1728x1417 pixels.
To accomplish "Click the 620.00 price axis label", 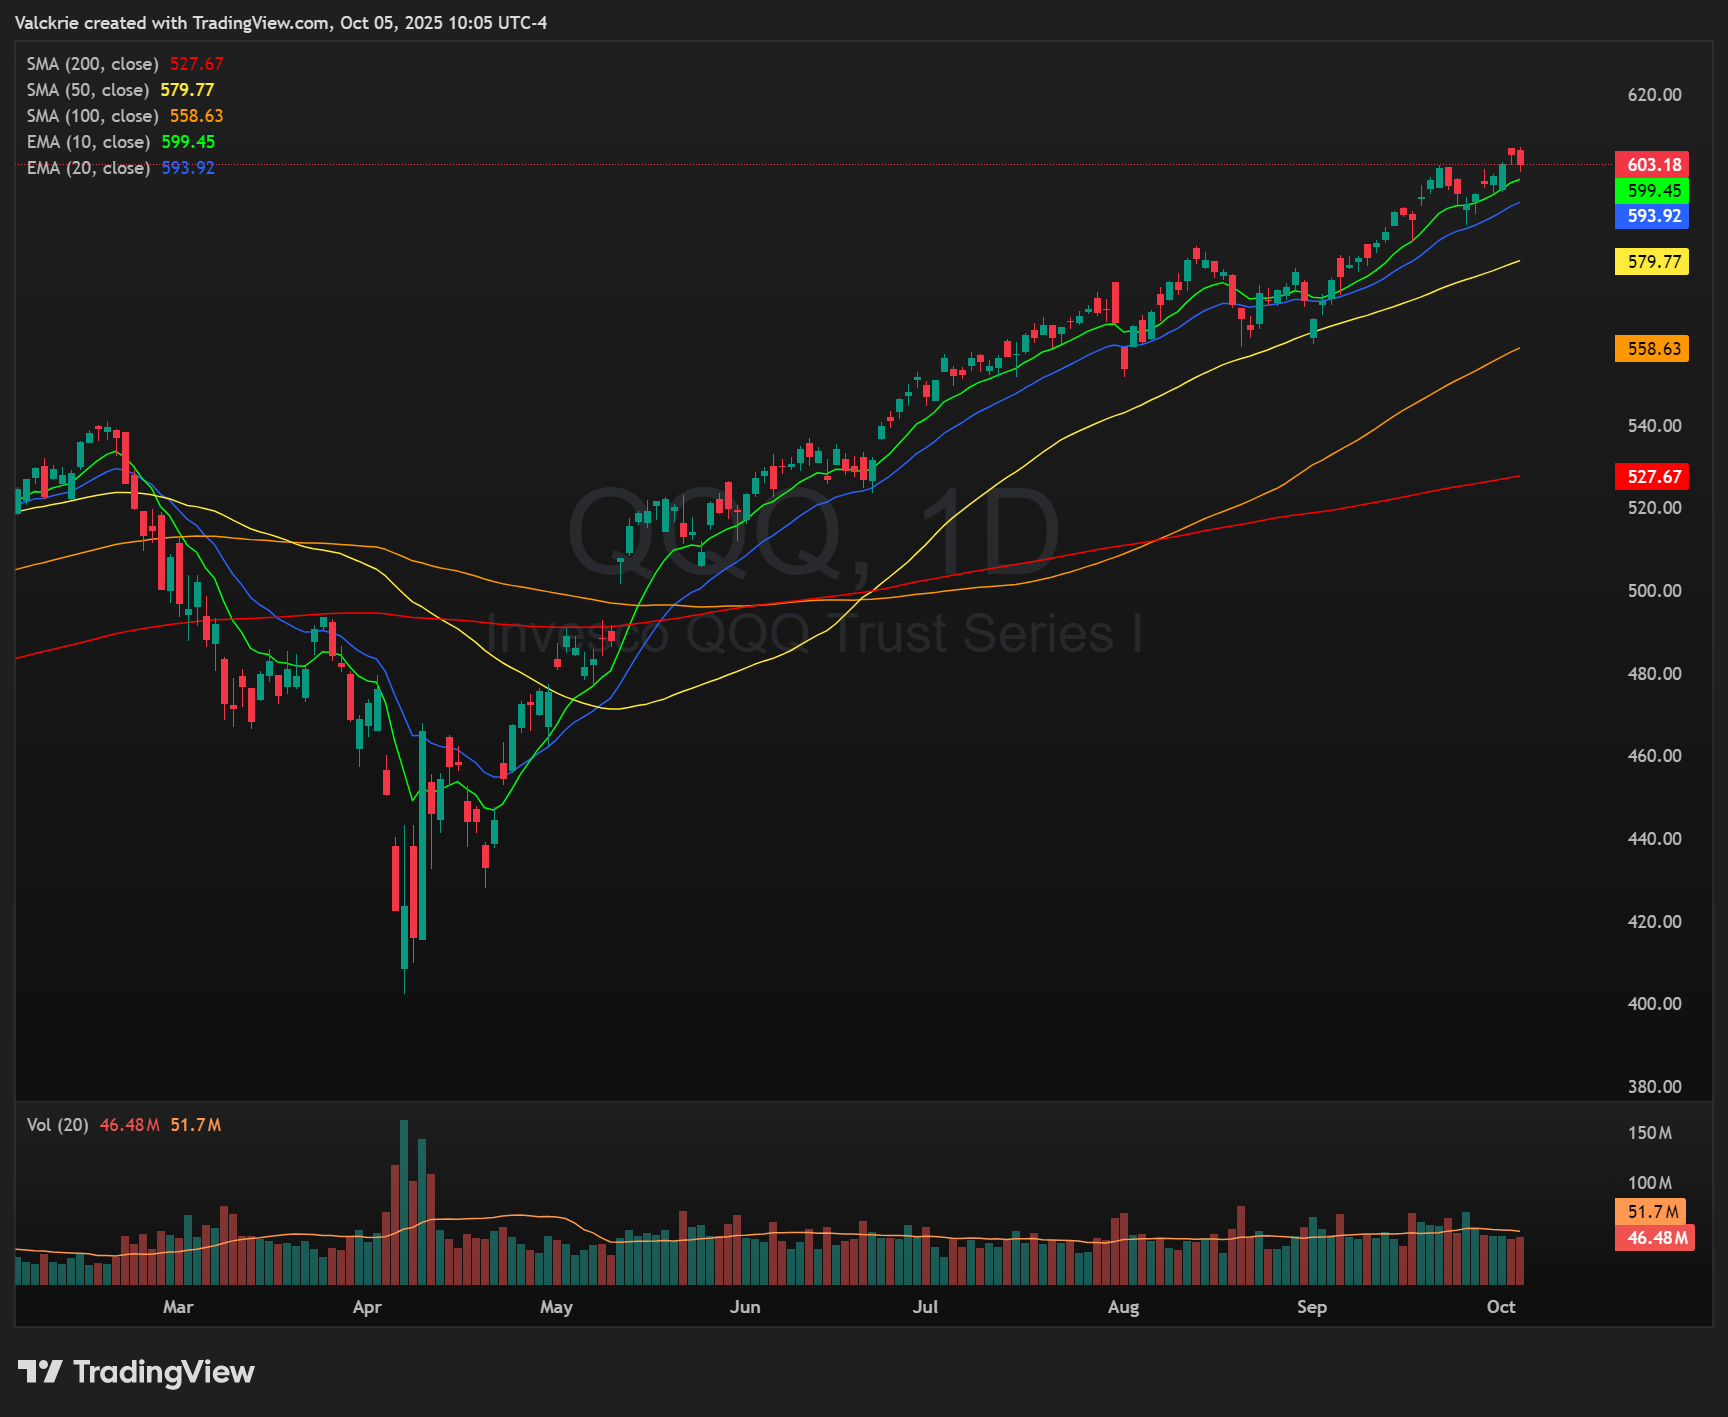I will point(1655,95).
